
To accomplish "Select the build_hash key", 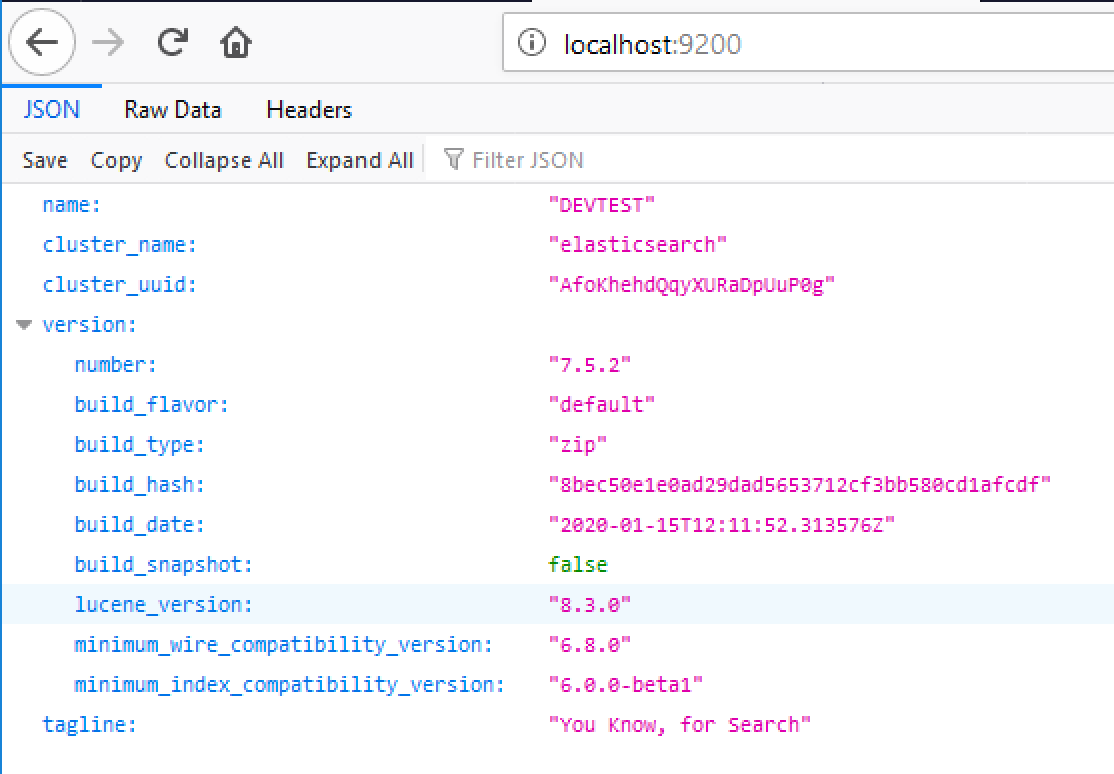I will [139, 485].
